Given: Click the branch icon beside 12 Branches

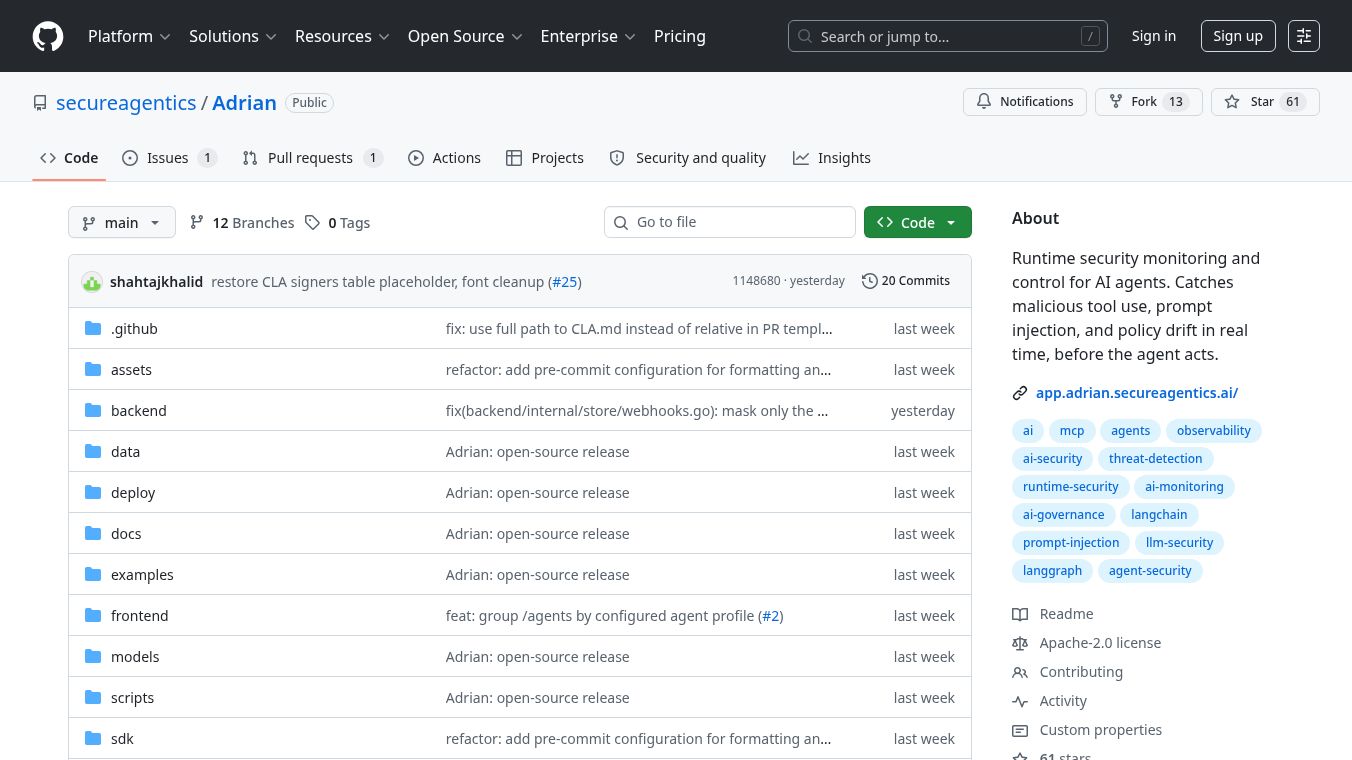Looking at the screenshot, I should click(197, 222).
